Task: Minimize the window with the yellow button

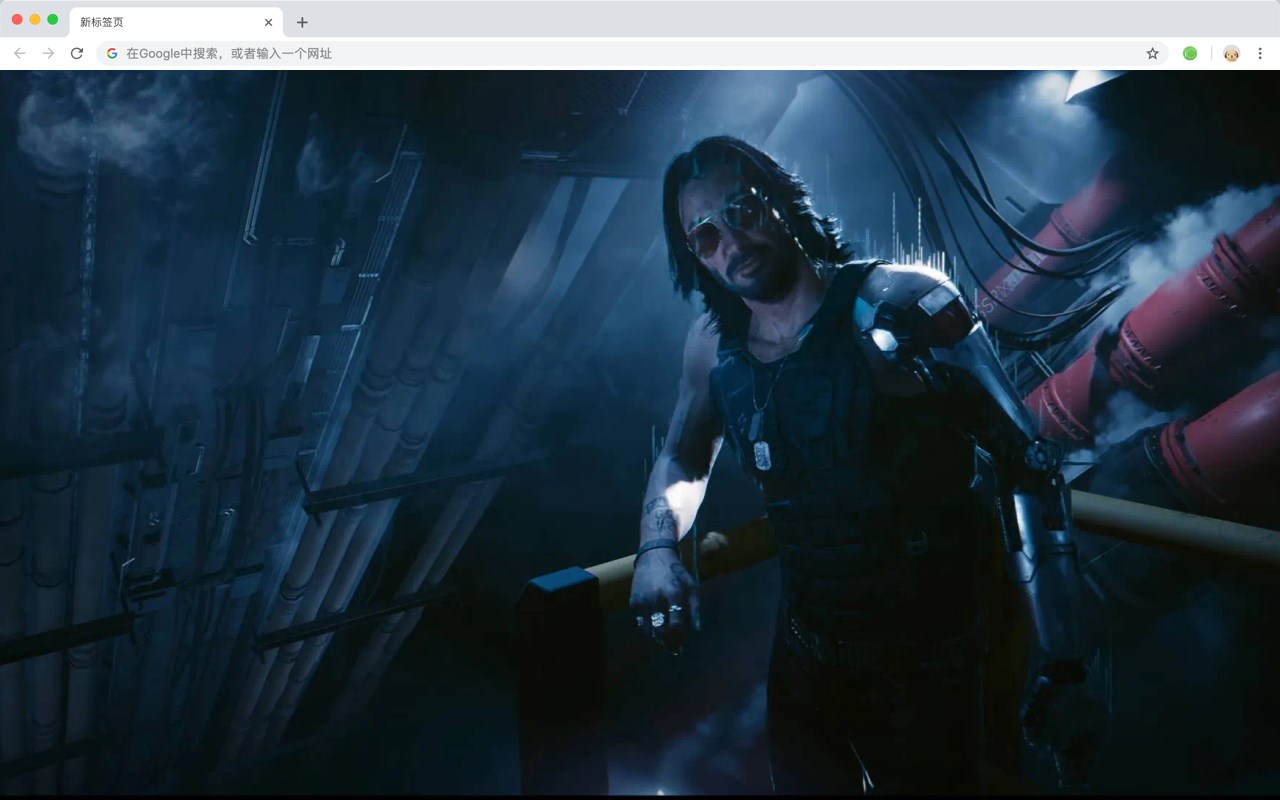Action: [x=35, y=19]
